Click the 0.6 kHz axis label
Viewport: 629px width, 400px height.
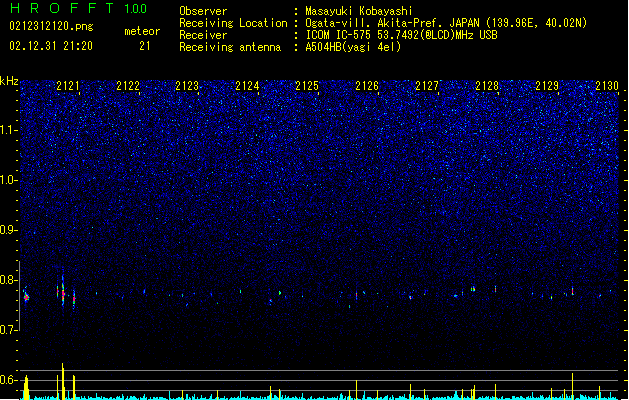tap(8, 380)
